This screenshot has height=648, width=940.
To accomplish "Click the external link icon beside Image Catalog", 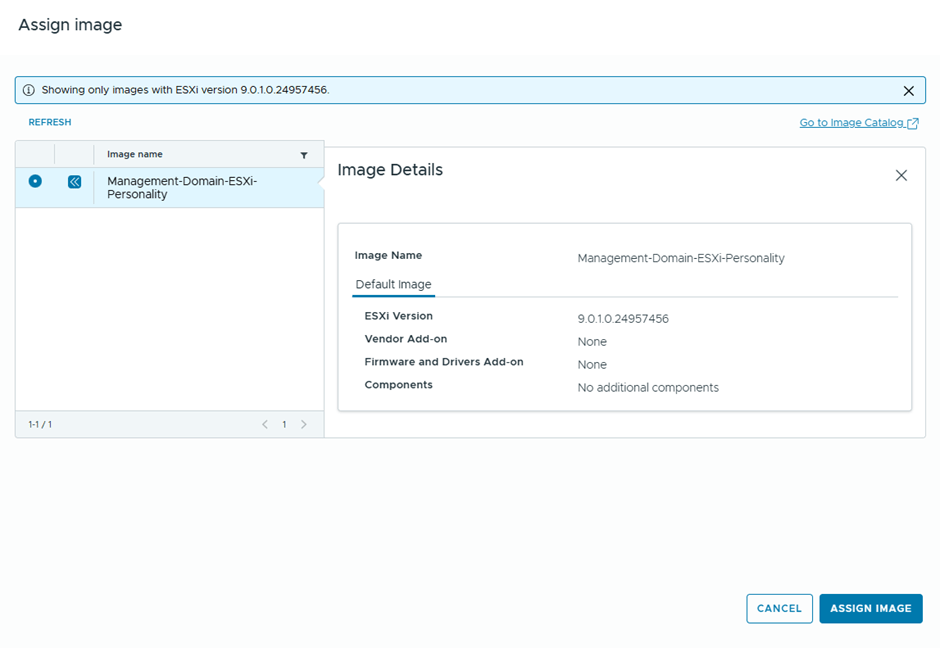I will point(913,123).
